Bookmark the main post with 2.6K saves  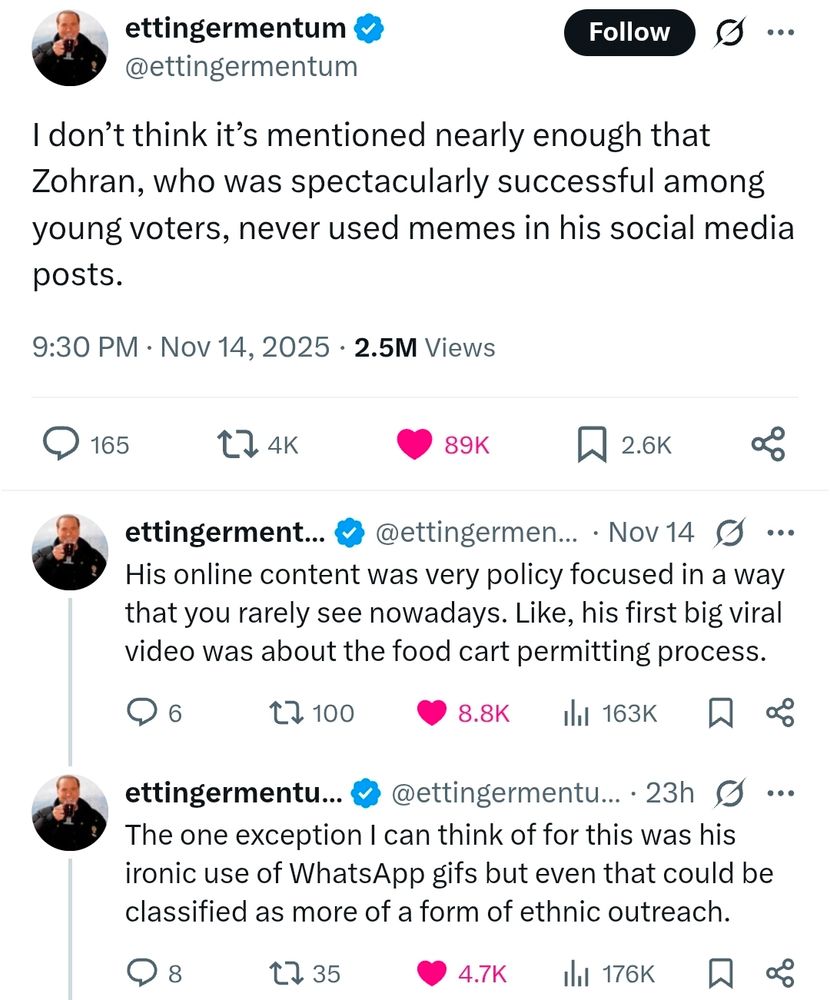[x=592, y=444]
